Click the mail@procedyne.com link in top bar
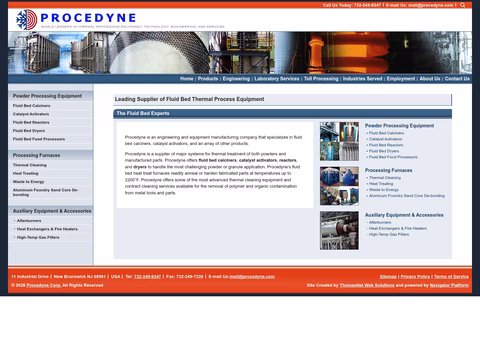Image resolution: width=480 pixels, height=360 pixels. 431,5
